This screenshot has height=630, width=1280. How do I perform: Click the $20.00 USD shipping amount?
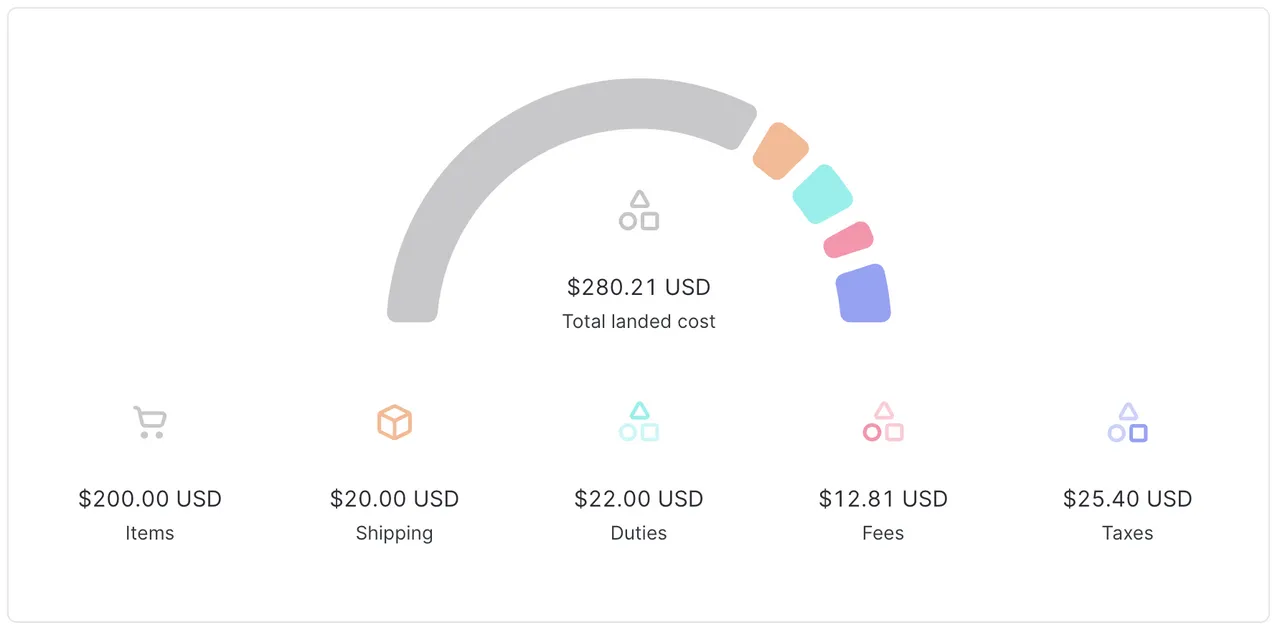point(394,499)
